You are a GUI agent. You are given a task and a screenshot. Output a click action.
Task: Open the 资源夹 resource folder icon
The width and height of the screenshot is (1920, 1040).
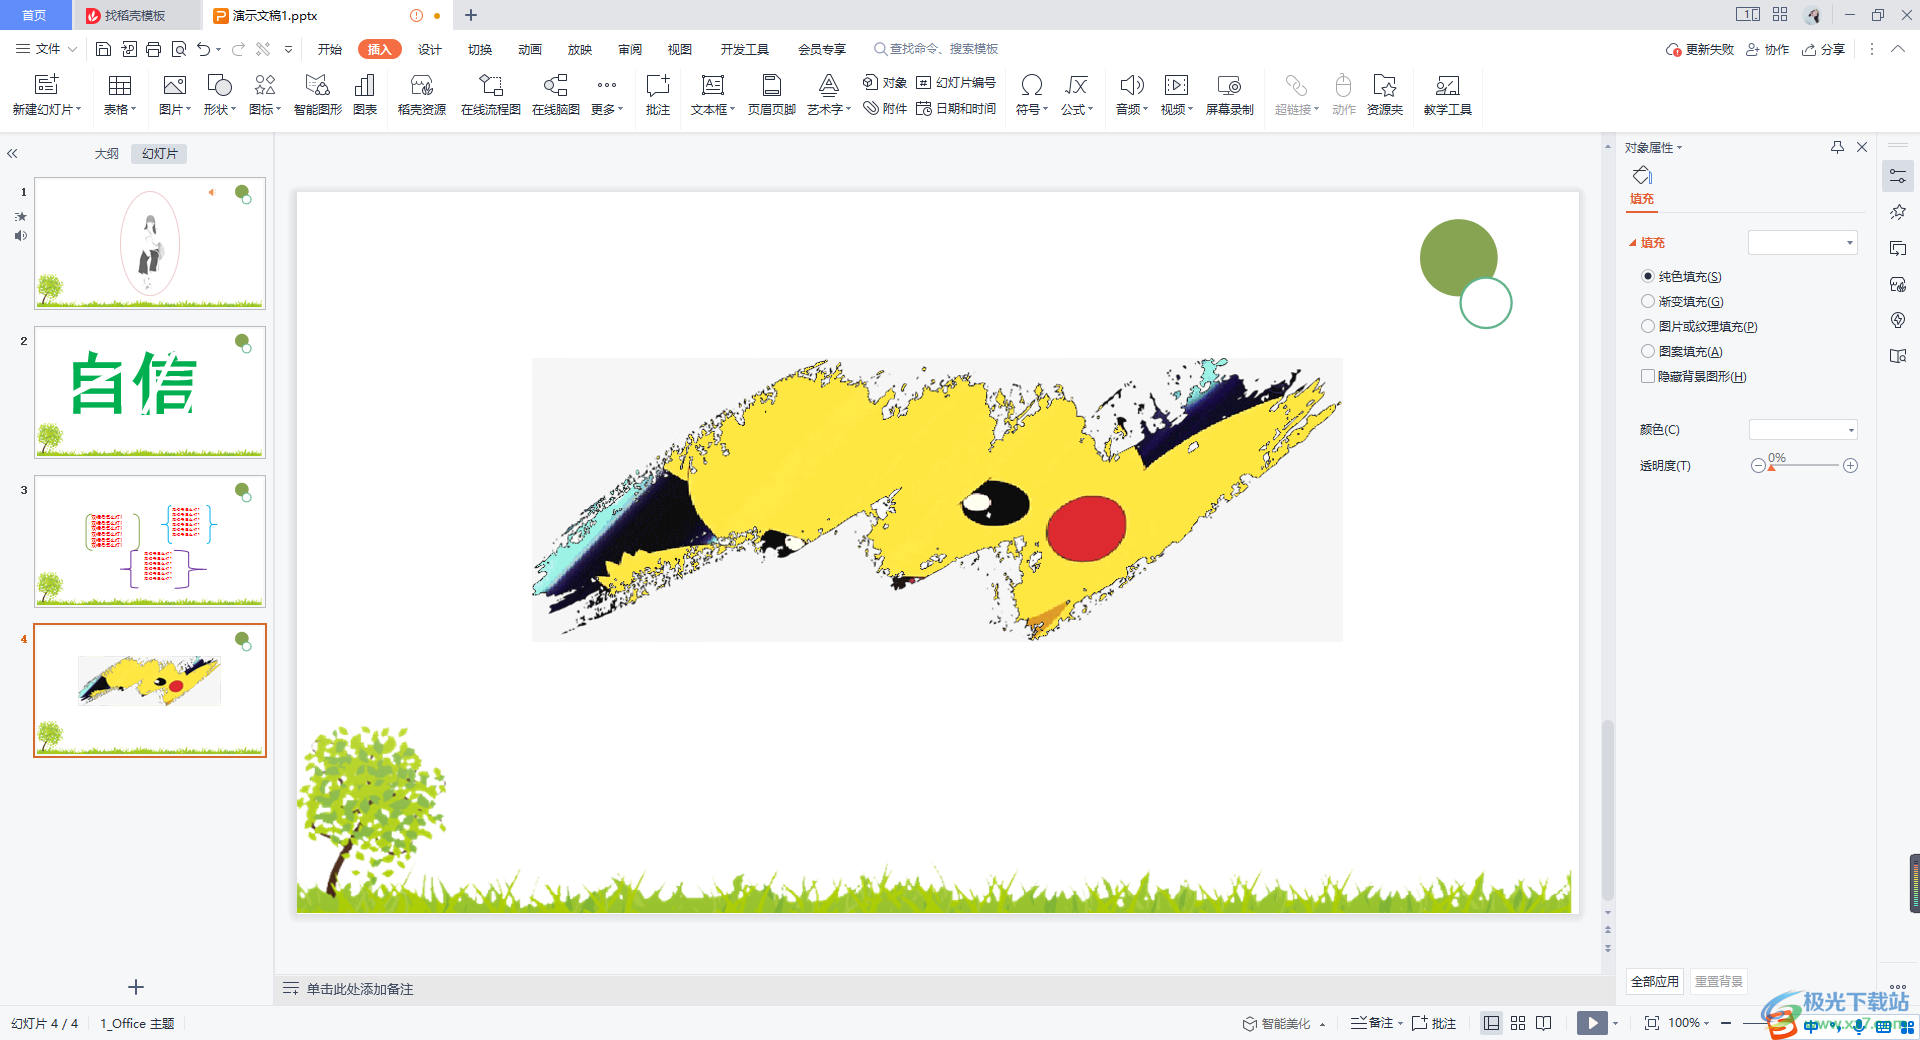point(1384,85)
